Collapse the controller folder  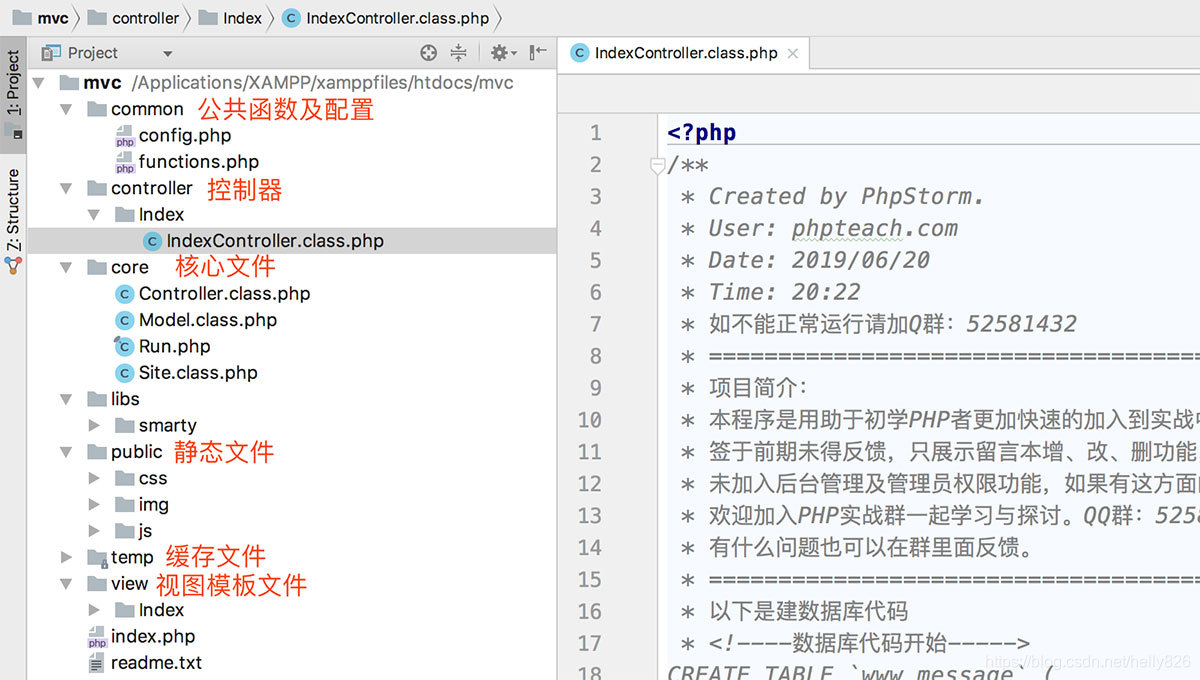coord(66,188)
